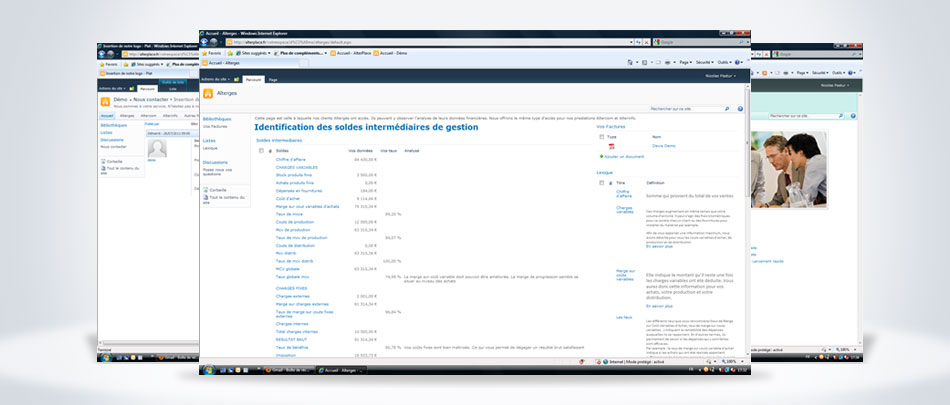Click the navigate-up folder icon in ribbon
The image size is (950, 405).
236,79
